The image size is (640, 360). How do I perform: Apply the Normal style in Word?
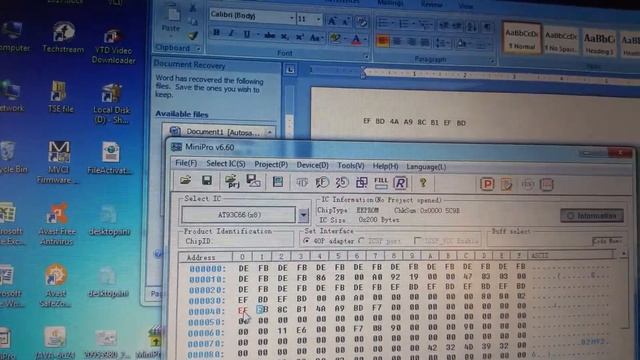click(x=522, y=38)
